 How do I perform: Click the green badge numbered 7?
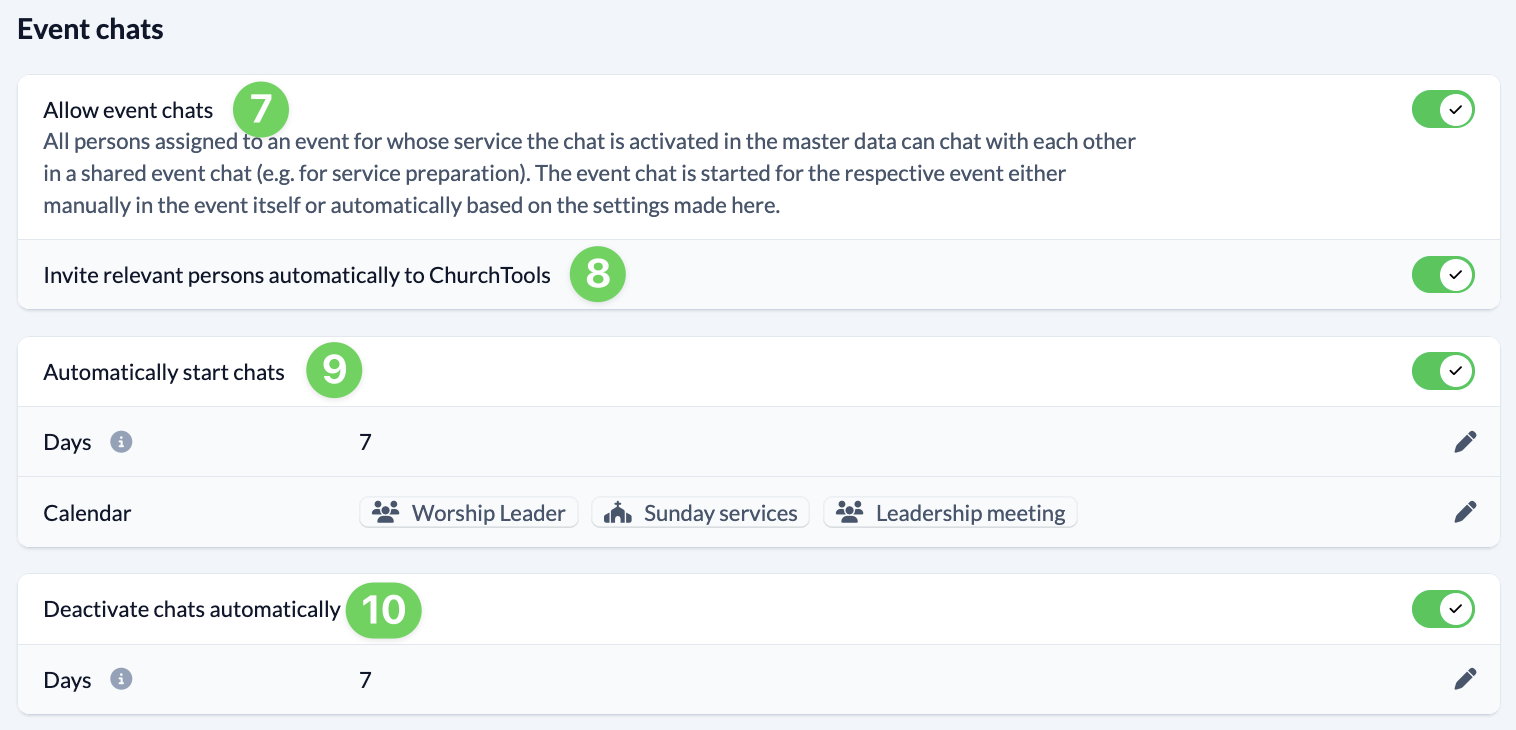pyautogui.click(x=261, y=109)
